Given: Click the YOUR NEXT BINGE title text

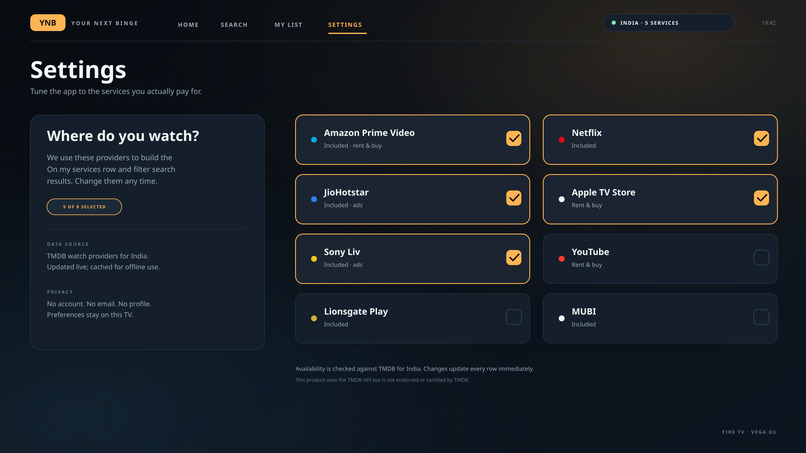Looking at the screenshot, I should point(104,23).
